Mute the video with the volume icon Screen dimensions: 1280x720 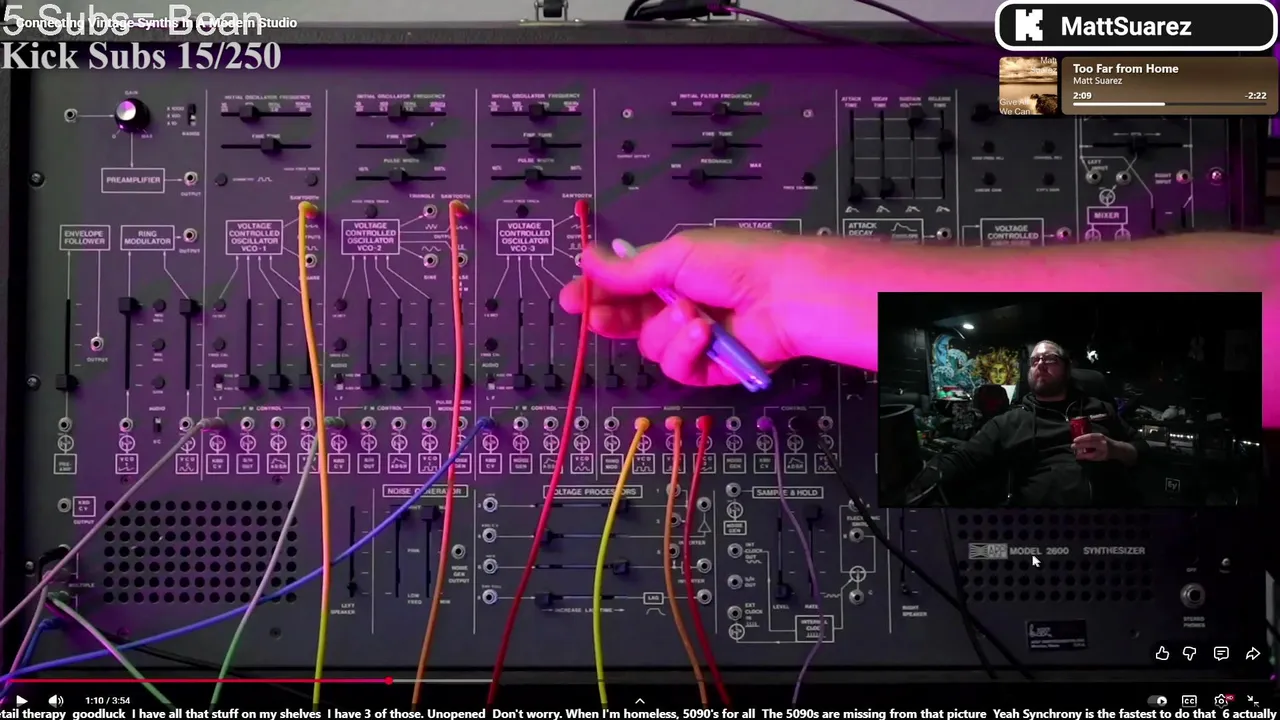(x=56, y=701)
